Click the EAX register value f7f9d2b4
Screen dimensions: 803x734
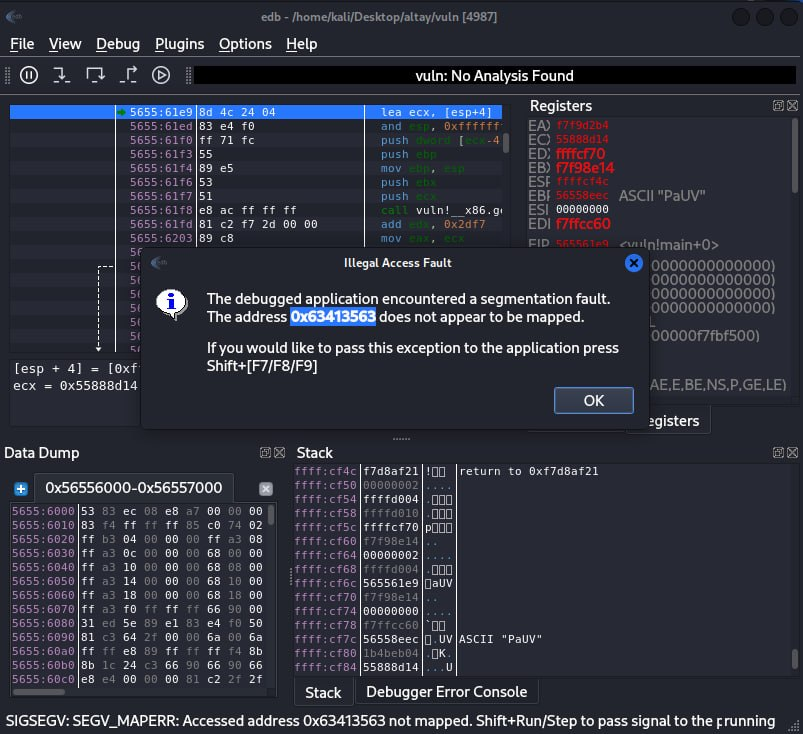pos(582,125)
